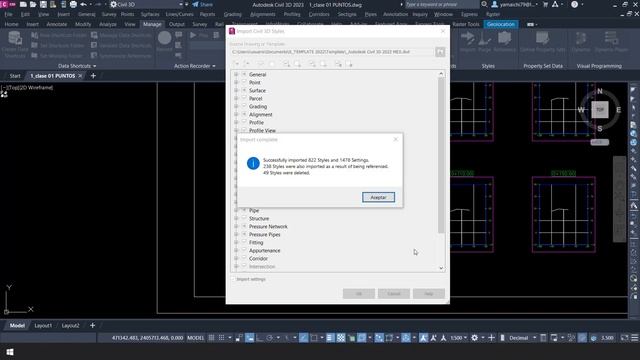Switch to the Layout2 tab

coord(70,326)
